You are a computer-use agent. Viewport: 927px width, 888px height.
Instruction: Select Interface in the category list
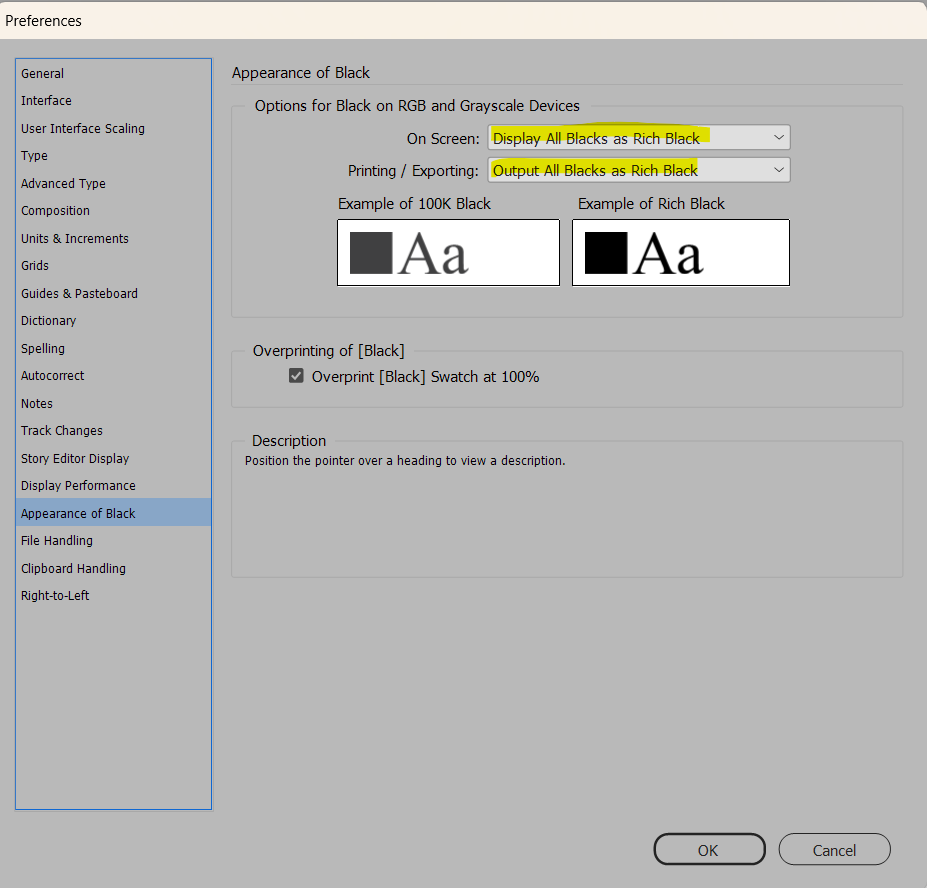pos(113,101)
